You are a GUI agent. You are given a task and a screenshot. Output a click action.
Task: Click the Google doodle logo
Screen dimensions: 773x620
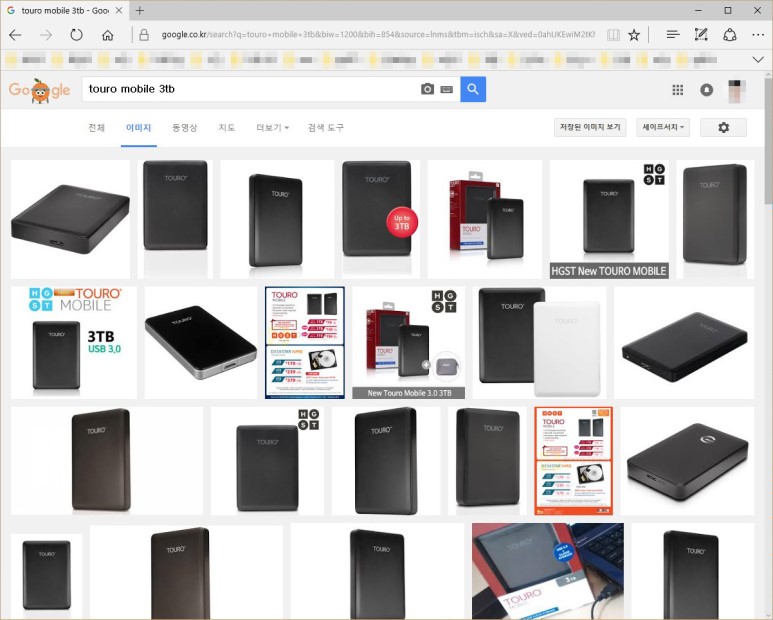click(x=39, y=90)
